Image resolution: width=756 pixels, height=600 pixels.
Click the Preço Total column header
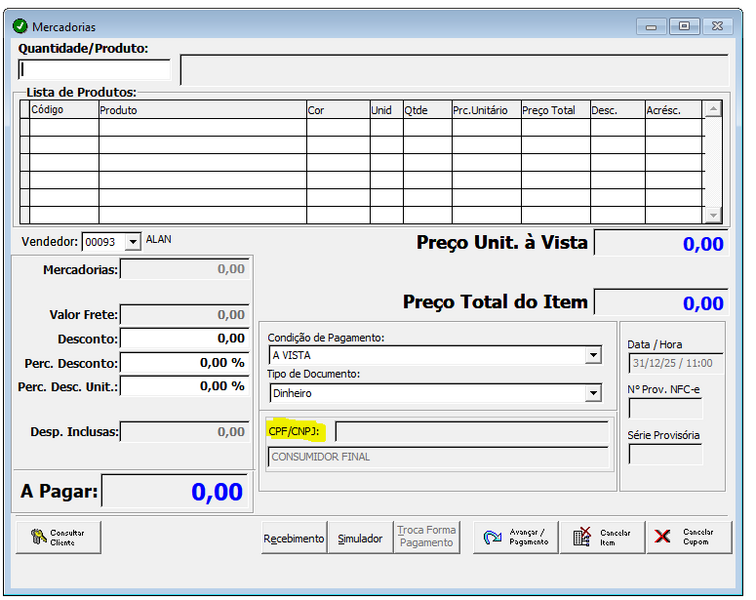[554, 110]
